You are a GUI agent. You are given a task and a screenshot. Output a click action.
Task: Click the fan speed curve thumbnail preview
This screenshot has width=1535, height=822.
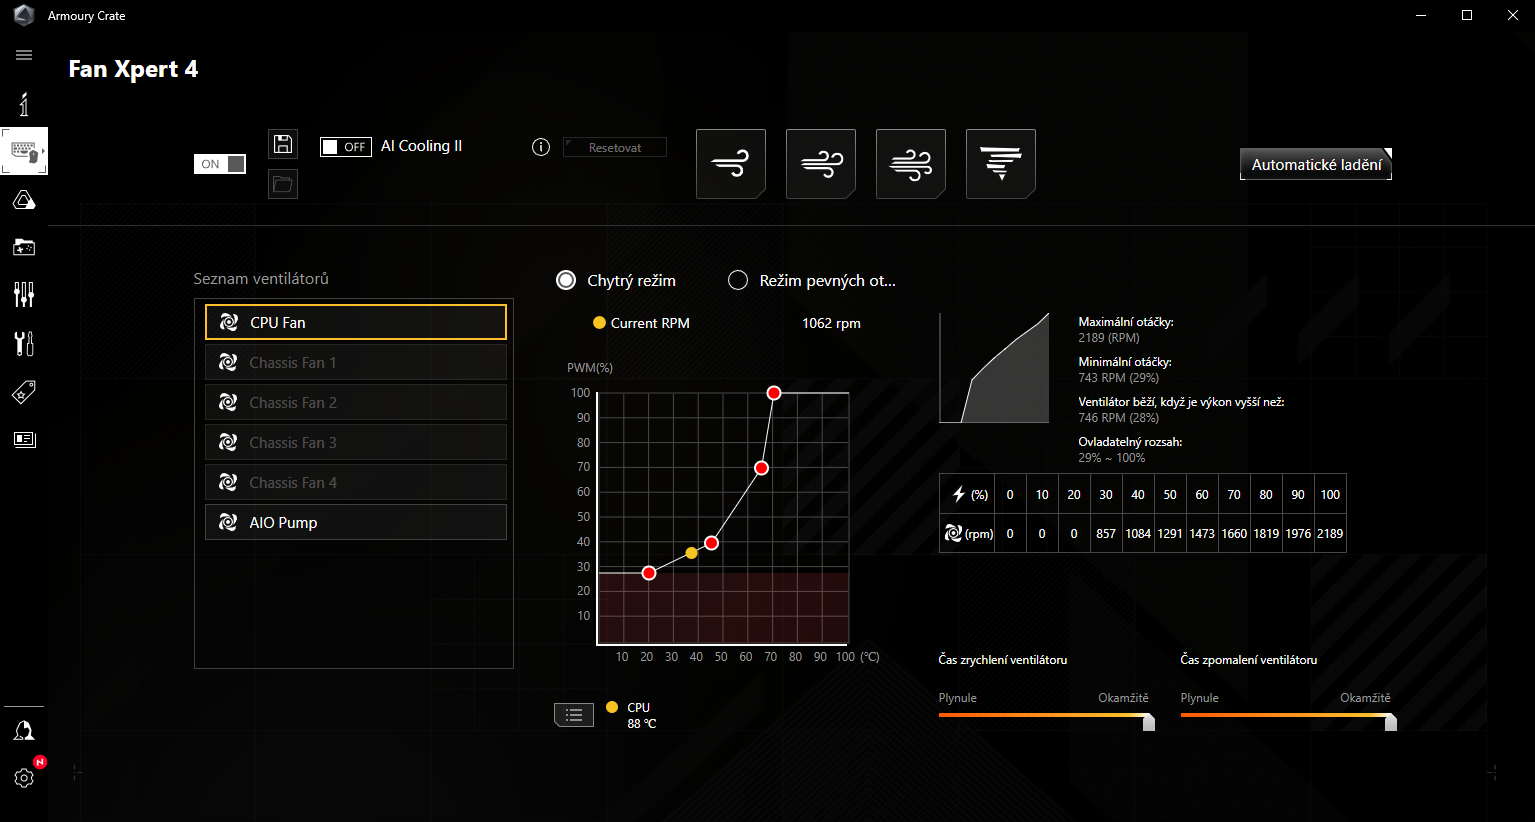click(x=995, y=367)
